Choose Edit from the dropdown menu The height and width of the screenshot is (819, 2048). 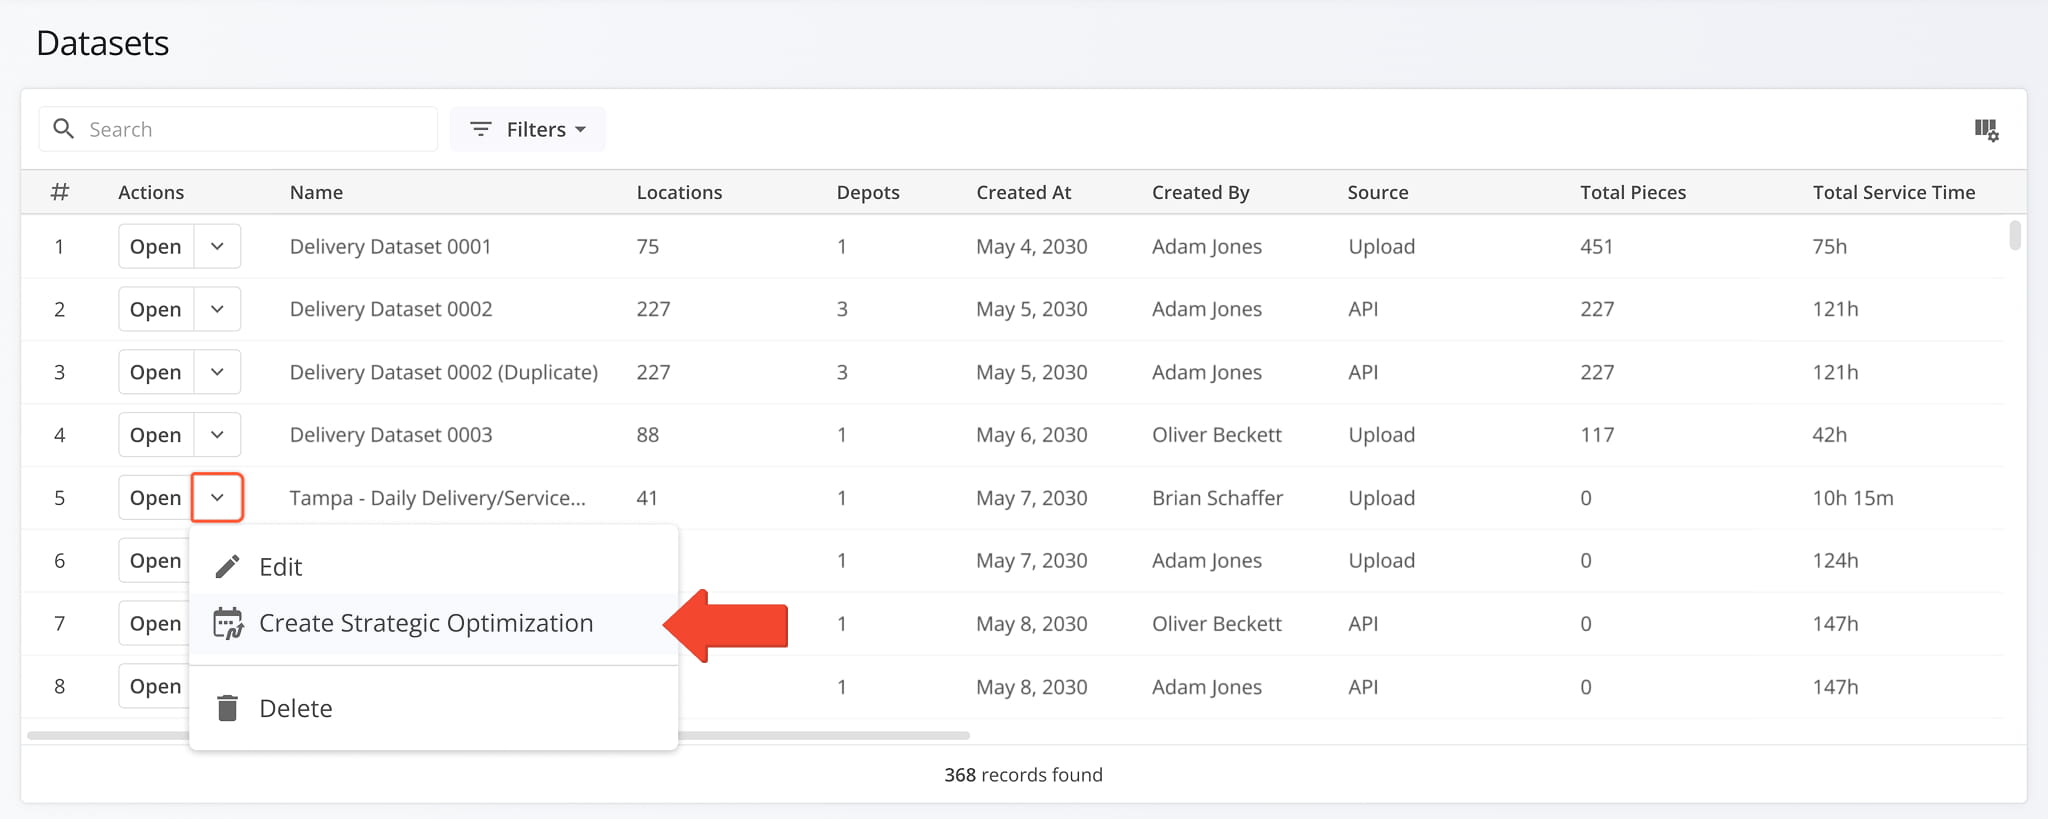pos(433,567)
